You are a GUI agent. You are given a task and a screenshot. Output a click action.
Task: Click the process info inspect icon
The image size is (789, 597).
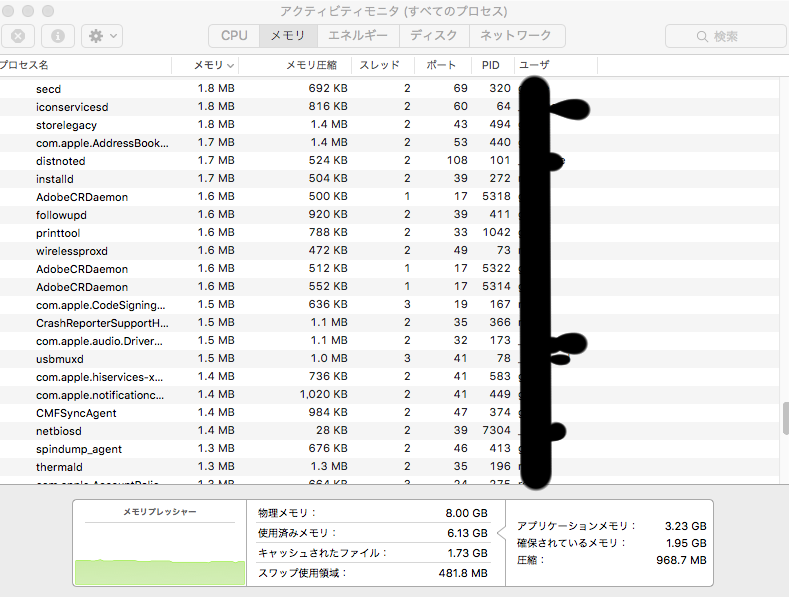click(x=57, y=35)
